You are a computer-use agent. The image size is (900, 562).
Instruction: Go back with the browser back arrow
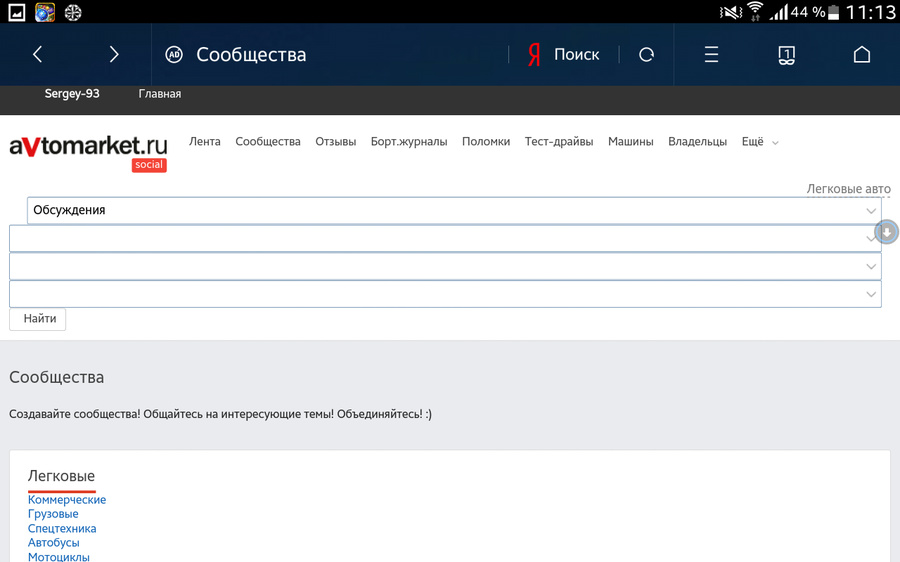pos(38,55)
